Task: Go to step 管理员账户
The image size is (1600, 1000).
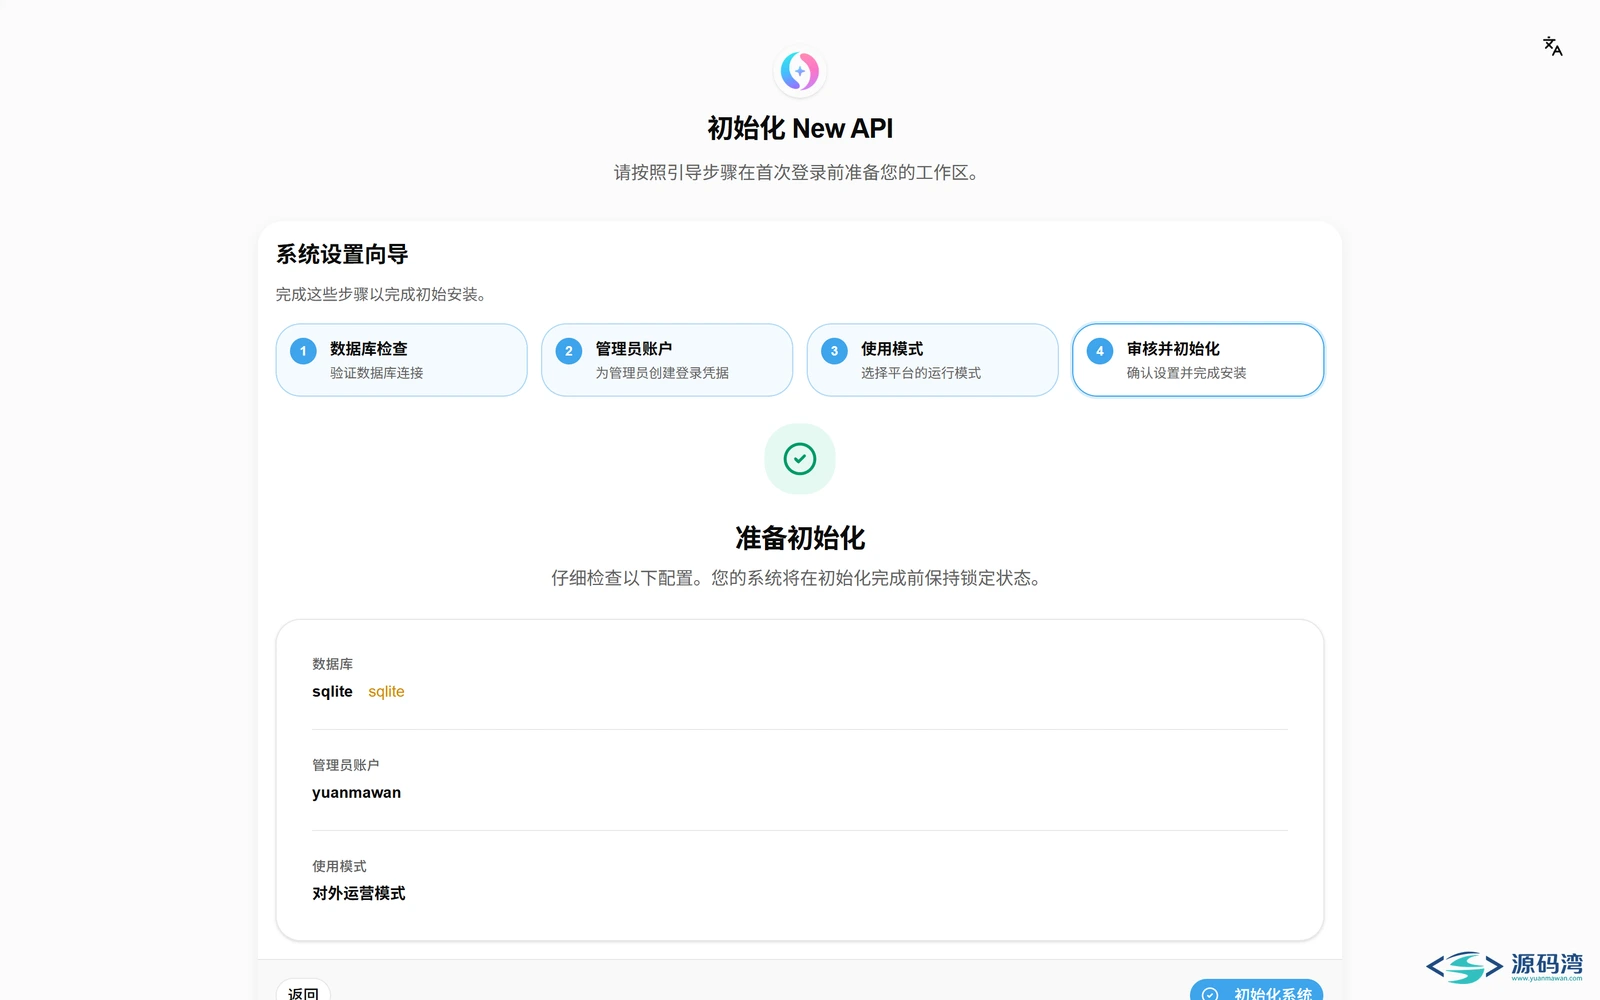Action: click(667, 360)
